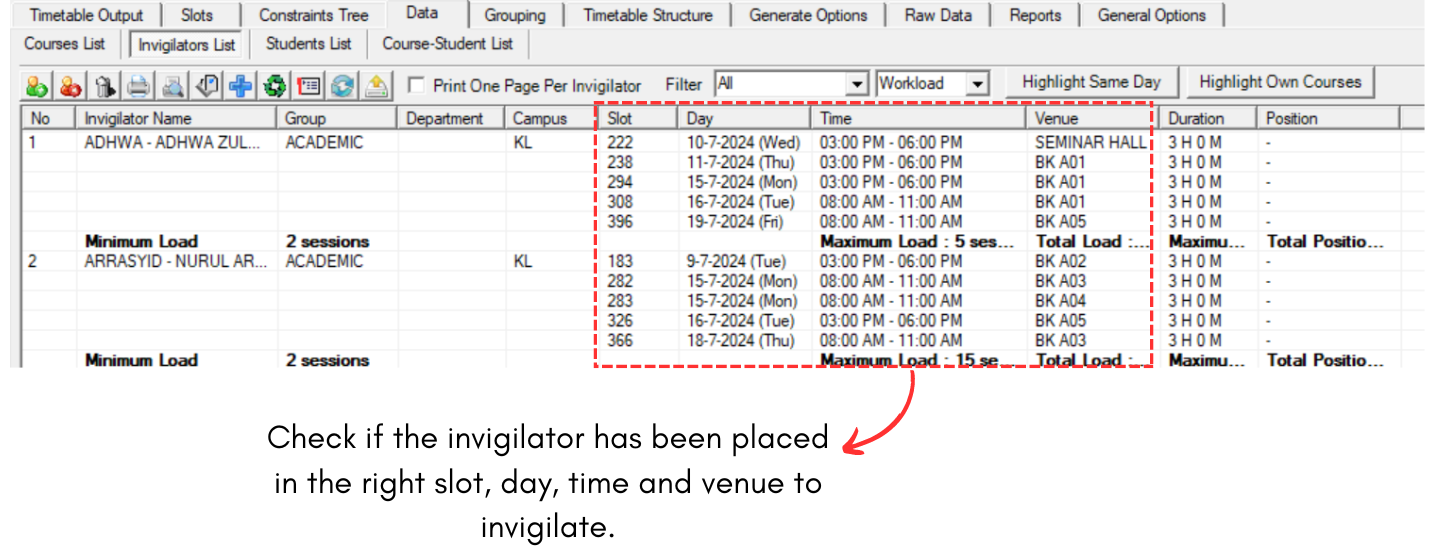This screenshot has height=547, width=1450.
Task: Enable Print One Page Per Invigilator
Action: coord(416,86)
